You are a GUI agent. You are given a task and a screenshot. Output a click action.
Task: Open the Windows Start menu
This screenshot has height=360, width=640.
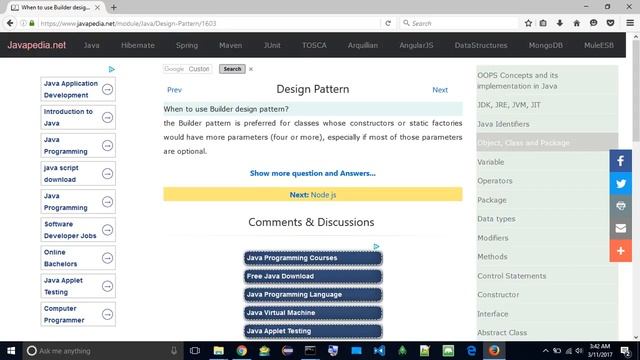click(11, 351)
